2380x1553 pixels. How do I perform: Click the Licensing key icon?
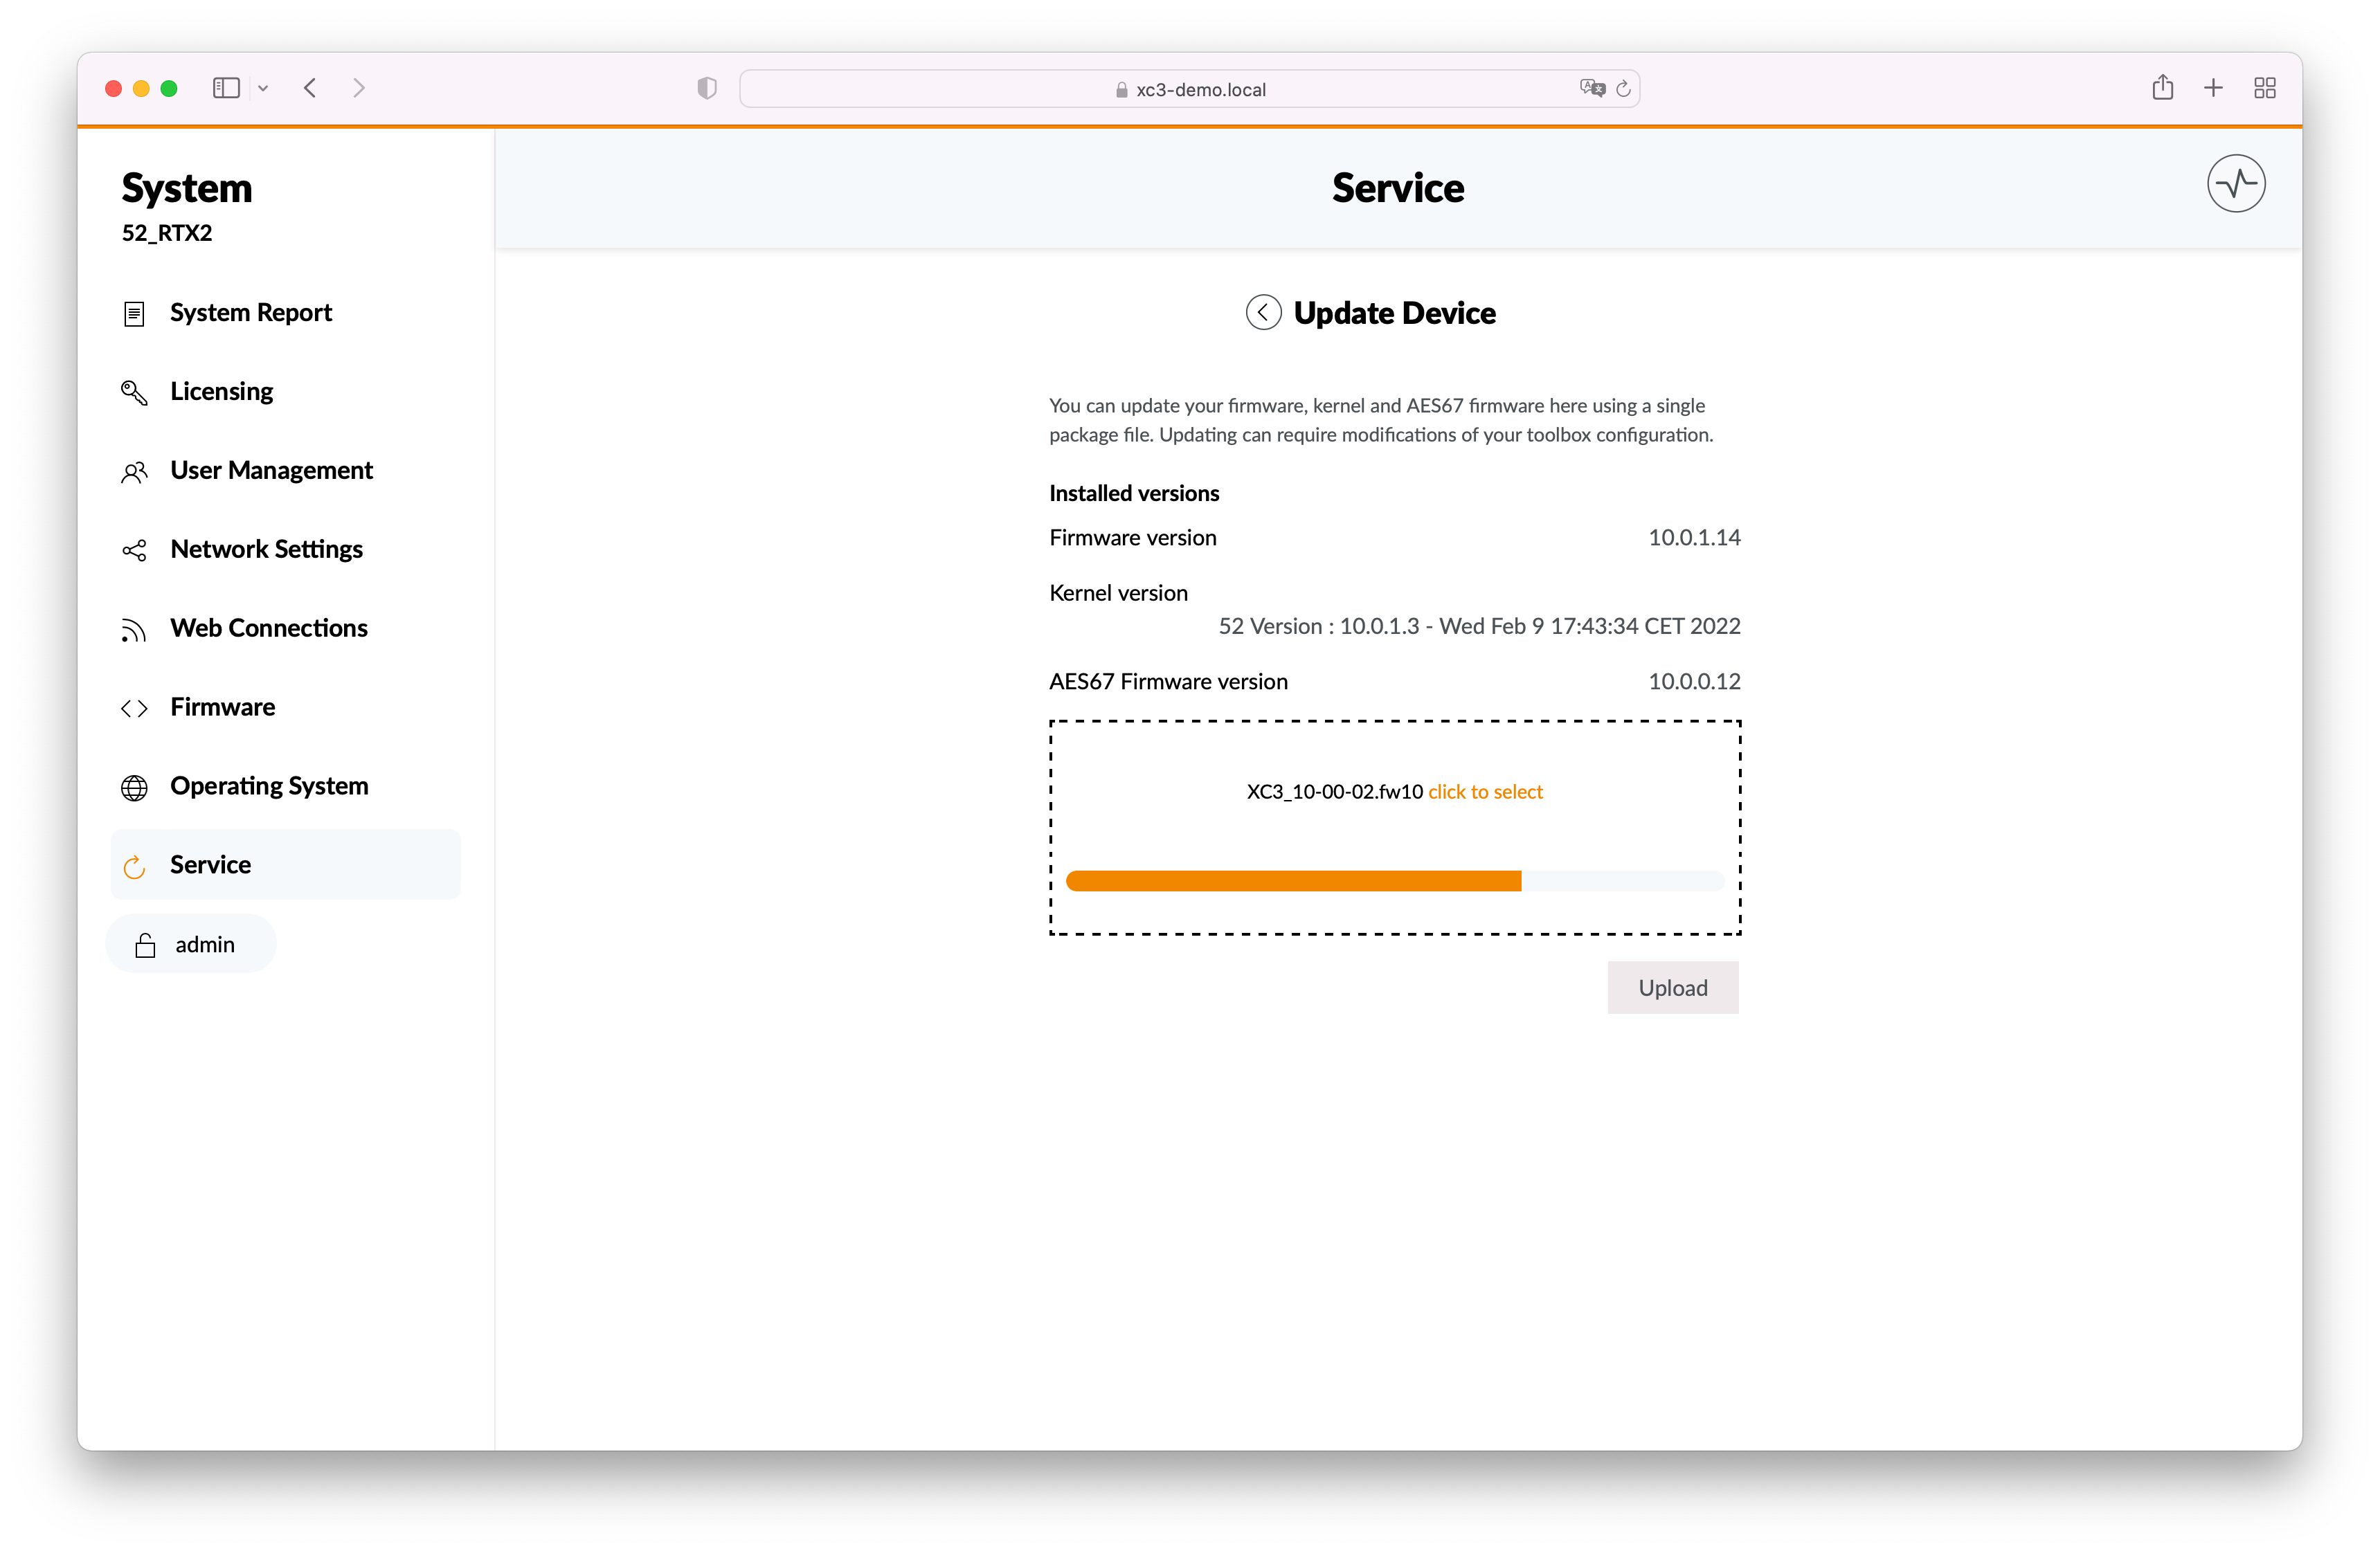click(134, 393)
